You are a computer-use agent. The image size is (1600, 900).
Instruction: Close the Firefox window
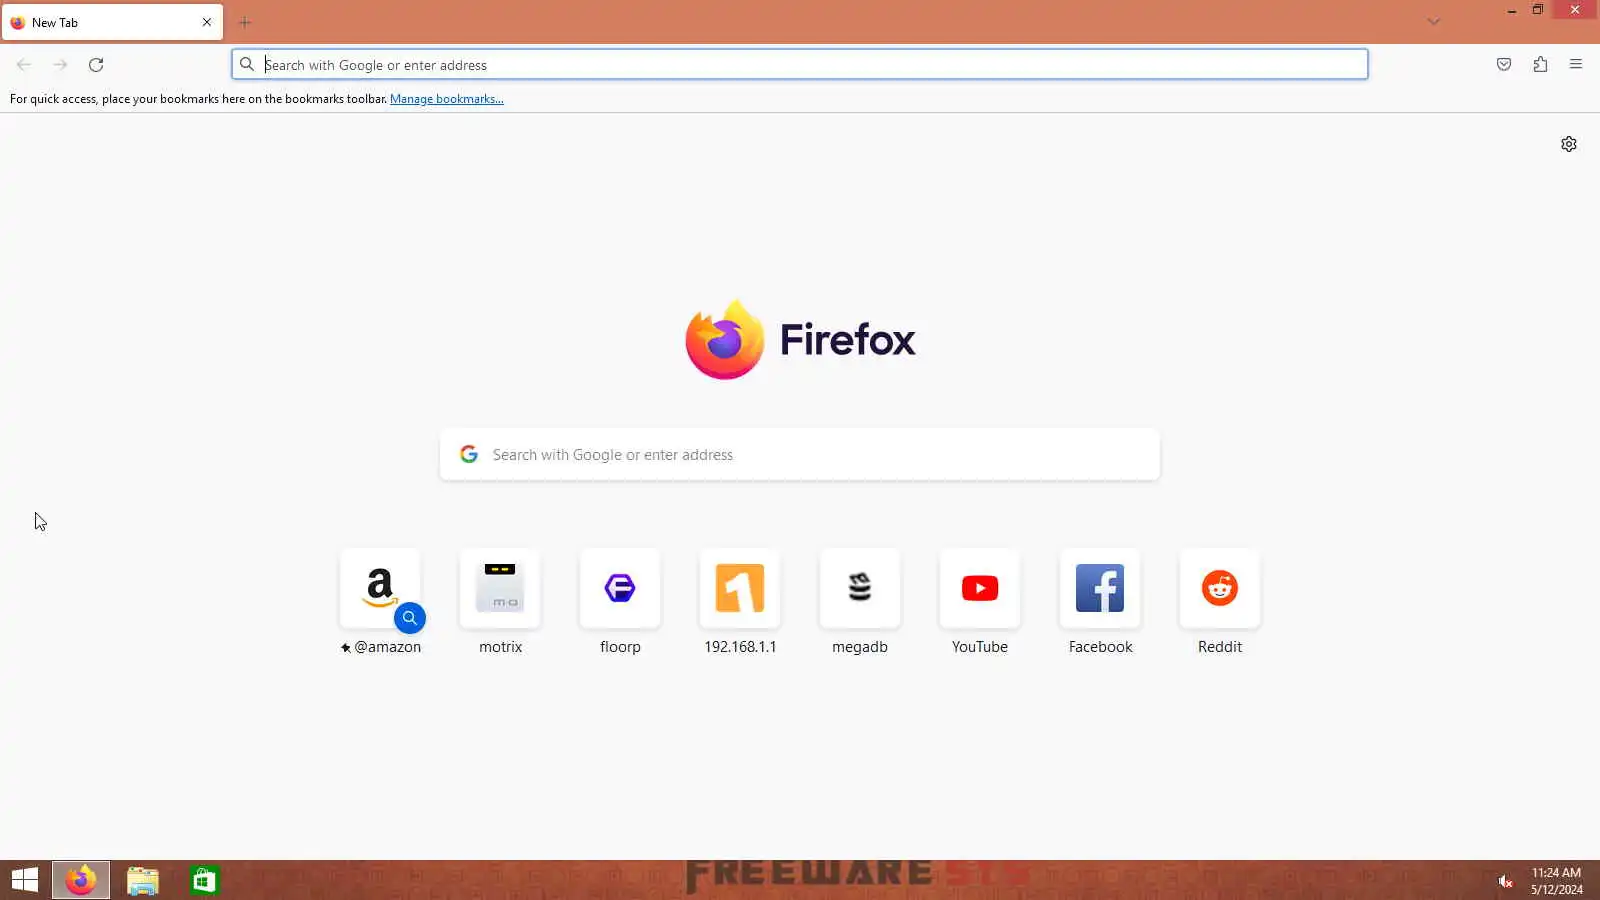tap(1575, 10)
